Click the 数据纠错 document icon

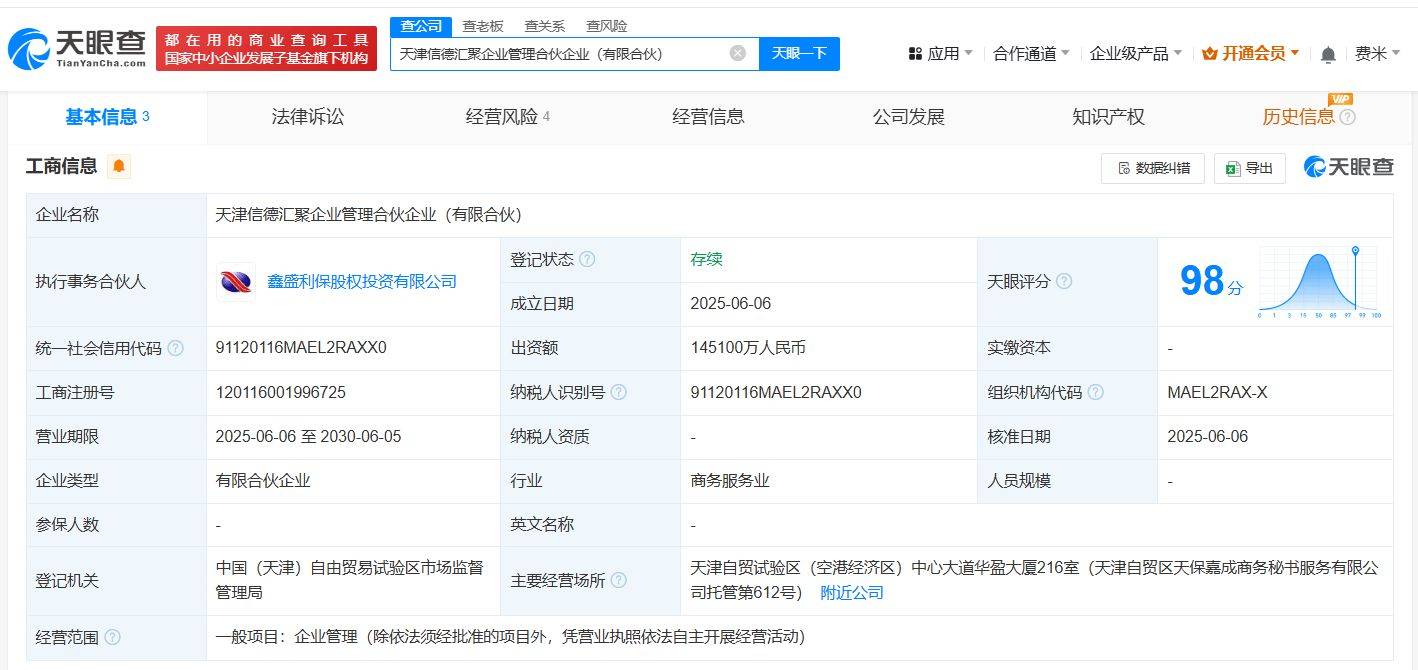click(1124, 168)
